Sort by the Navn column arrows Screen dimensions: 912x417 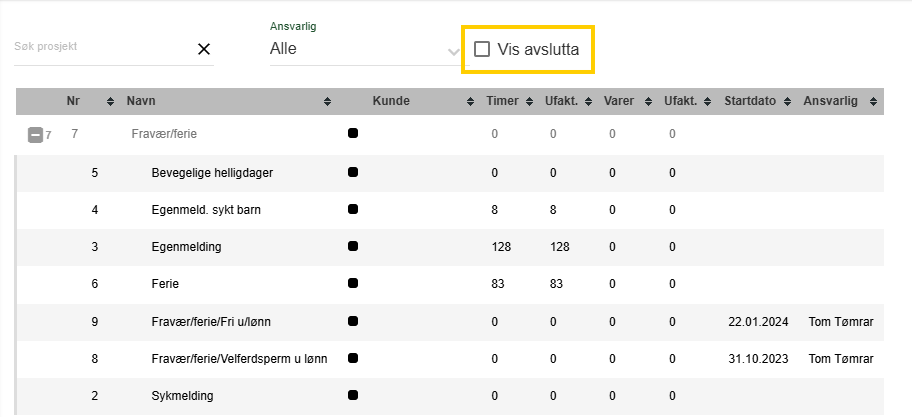(327, 101)
